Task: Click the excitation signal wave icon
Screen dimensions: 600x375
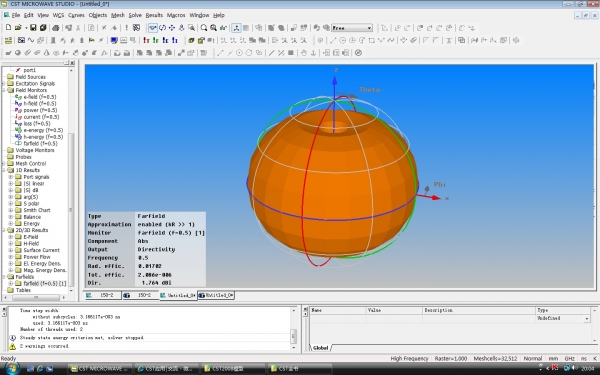Action: [31, 40]
